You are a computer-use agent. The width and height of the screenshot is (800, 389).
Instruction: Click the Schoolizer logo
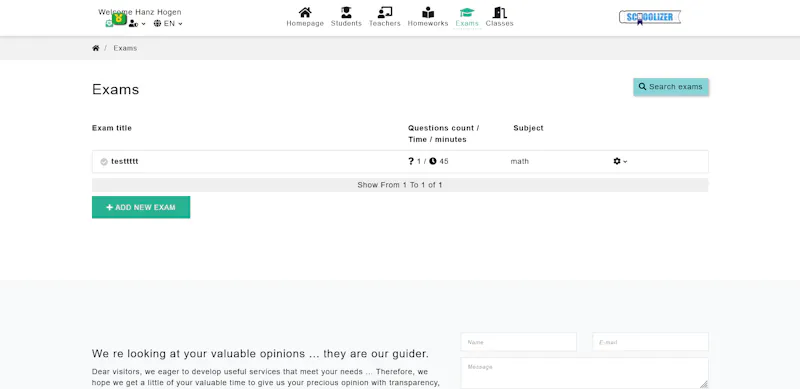point(649,17)
